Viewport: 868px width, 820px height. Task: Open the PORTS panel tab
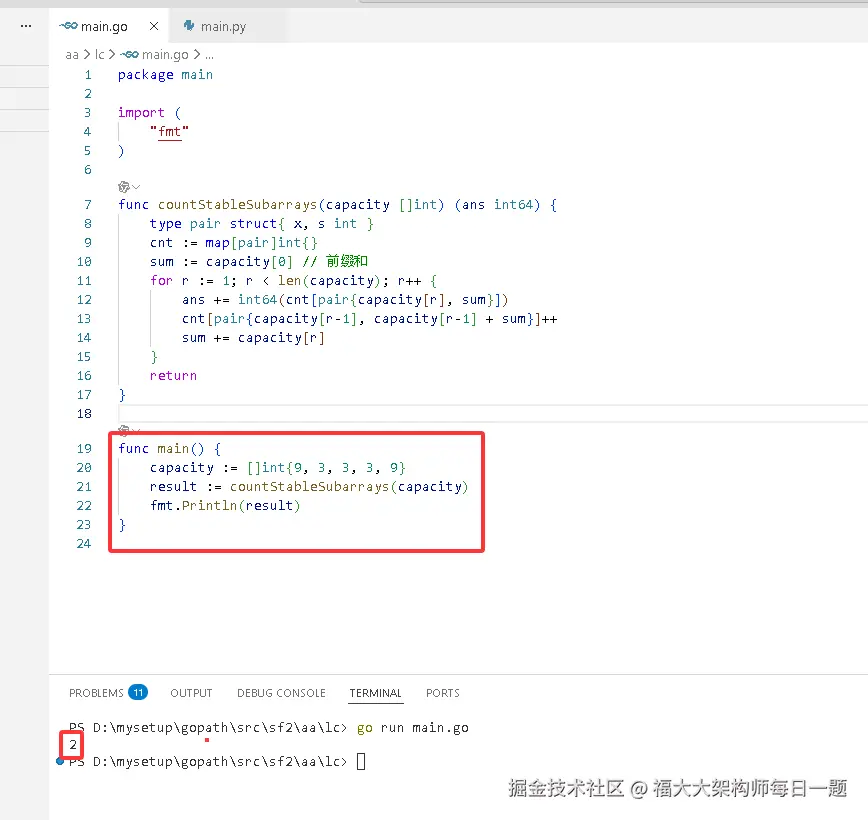coord(443,693)
